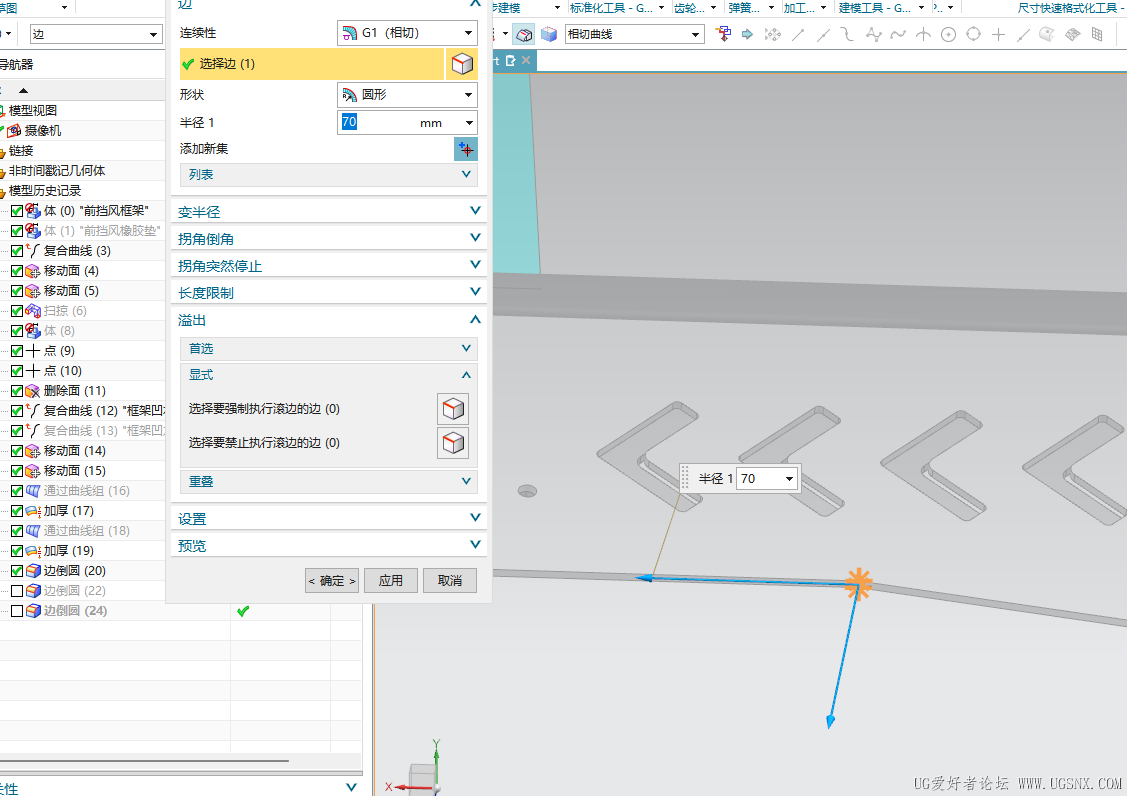Click the 应用 button

(x=390, y=581)
